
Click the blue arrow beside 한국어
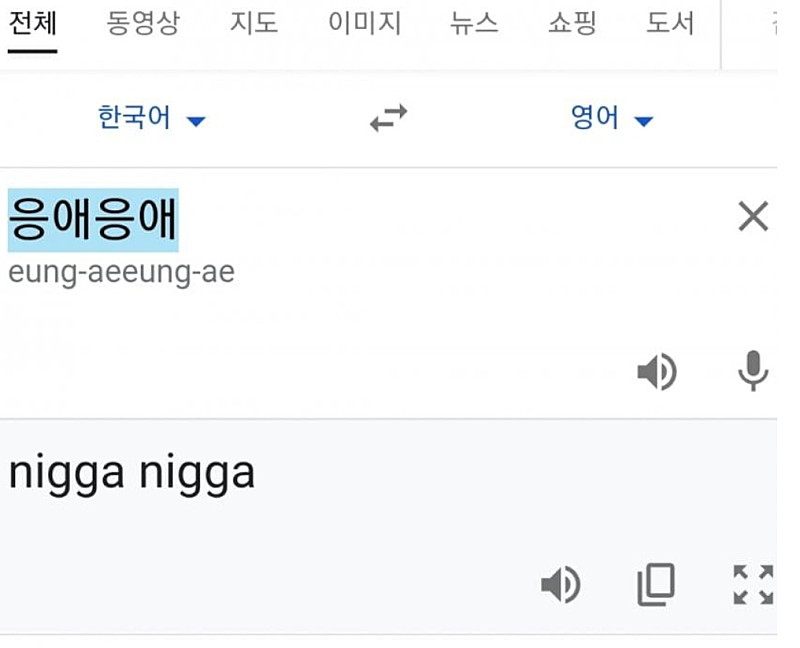point(196,122)
